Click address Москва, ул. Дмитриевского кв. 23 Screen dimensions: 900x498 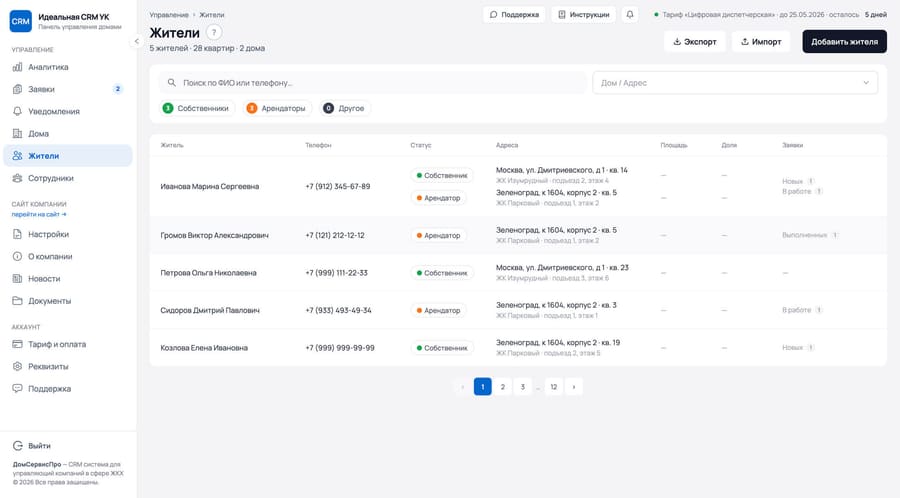pos(562,267)
